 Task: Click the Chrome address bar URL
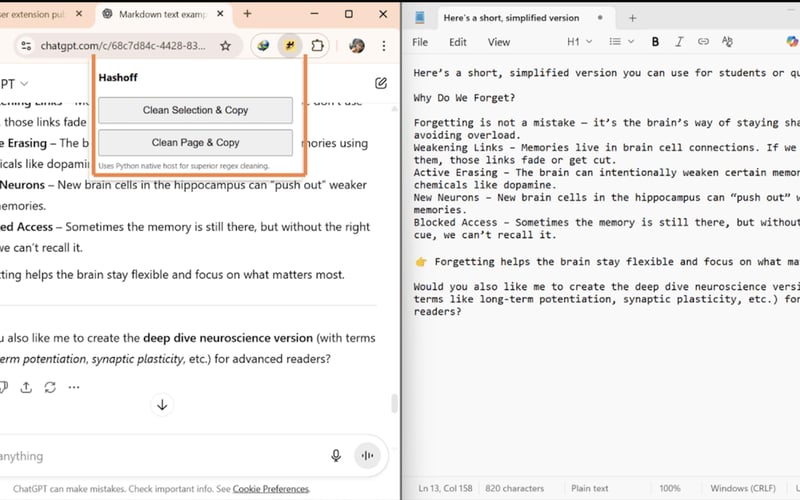click(123, 46)
